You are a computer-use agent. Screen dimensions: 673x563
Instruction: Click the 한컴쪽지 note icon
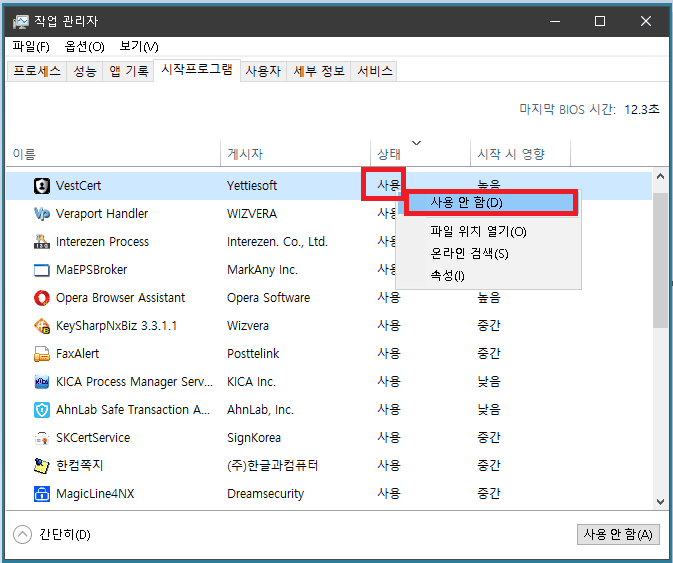[42, 466]
